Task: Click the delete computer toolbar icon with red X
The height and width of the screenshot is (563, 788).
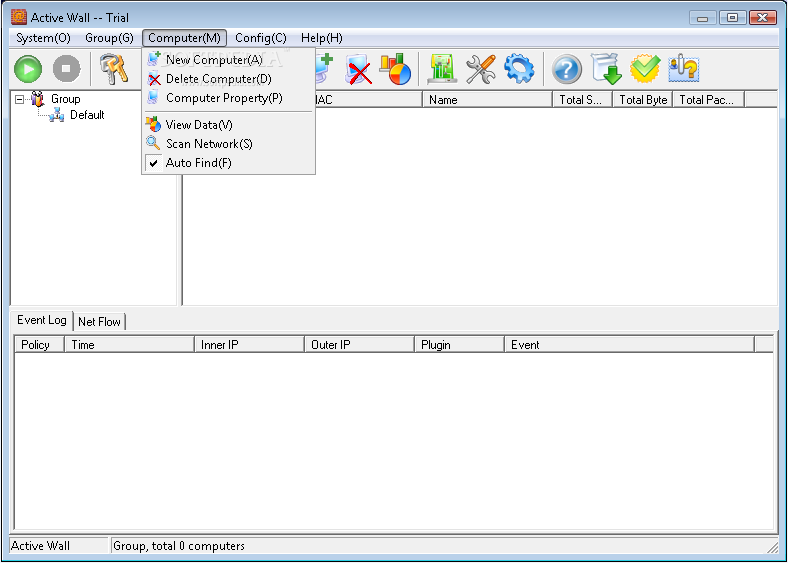Action: click(358, 70)
